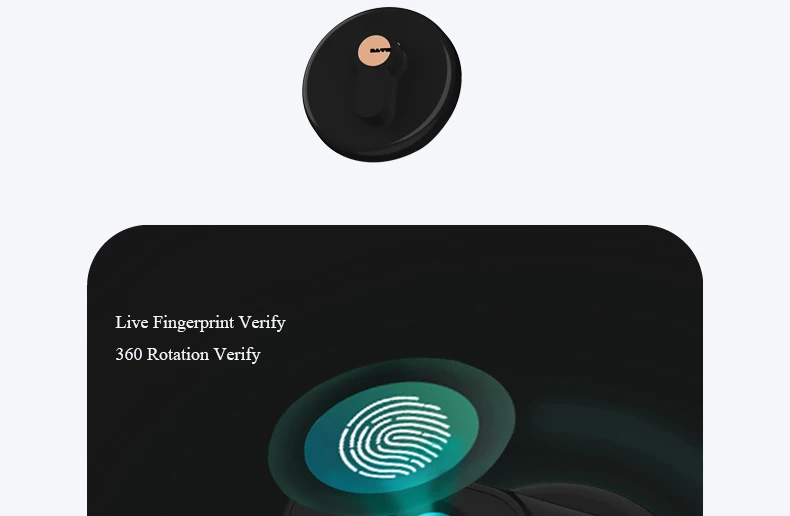Image resolution: width=790 pixels, height=516 pixels.
Task: Click the brand logo on copper disc
Action: pyautogui.click(x=380, y=50)
